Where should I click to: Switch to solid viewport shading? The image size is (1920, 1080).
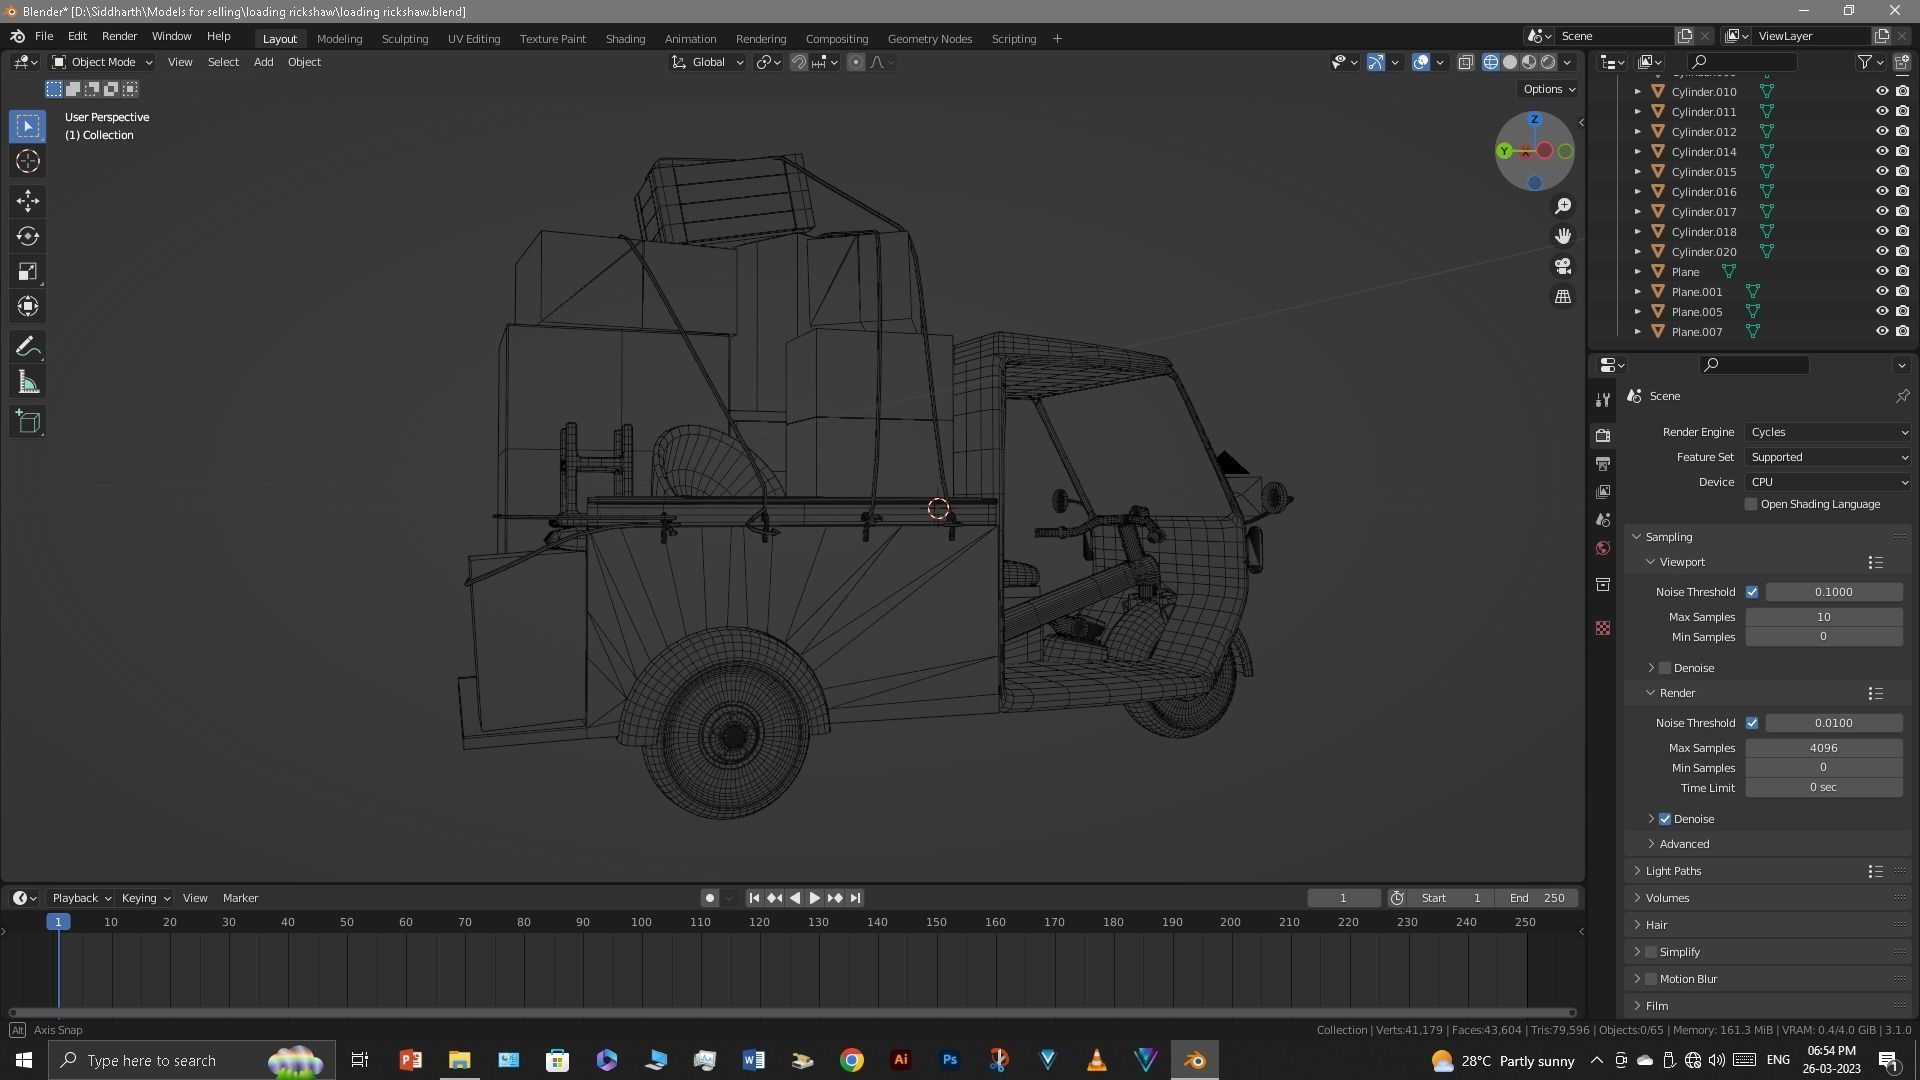[x=1510, y=62]
